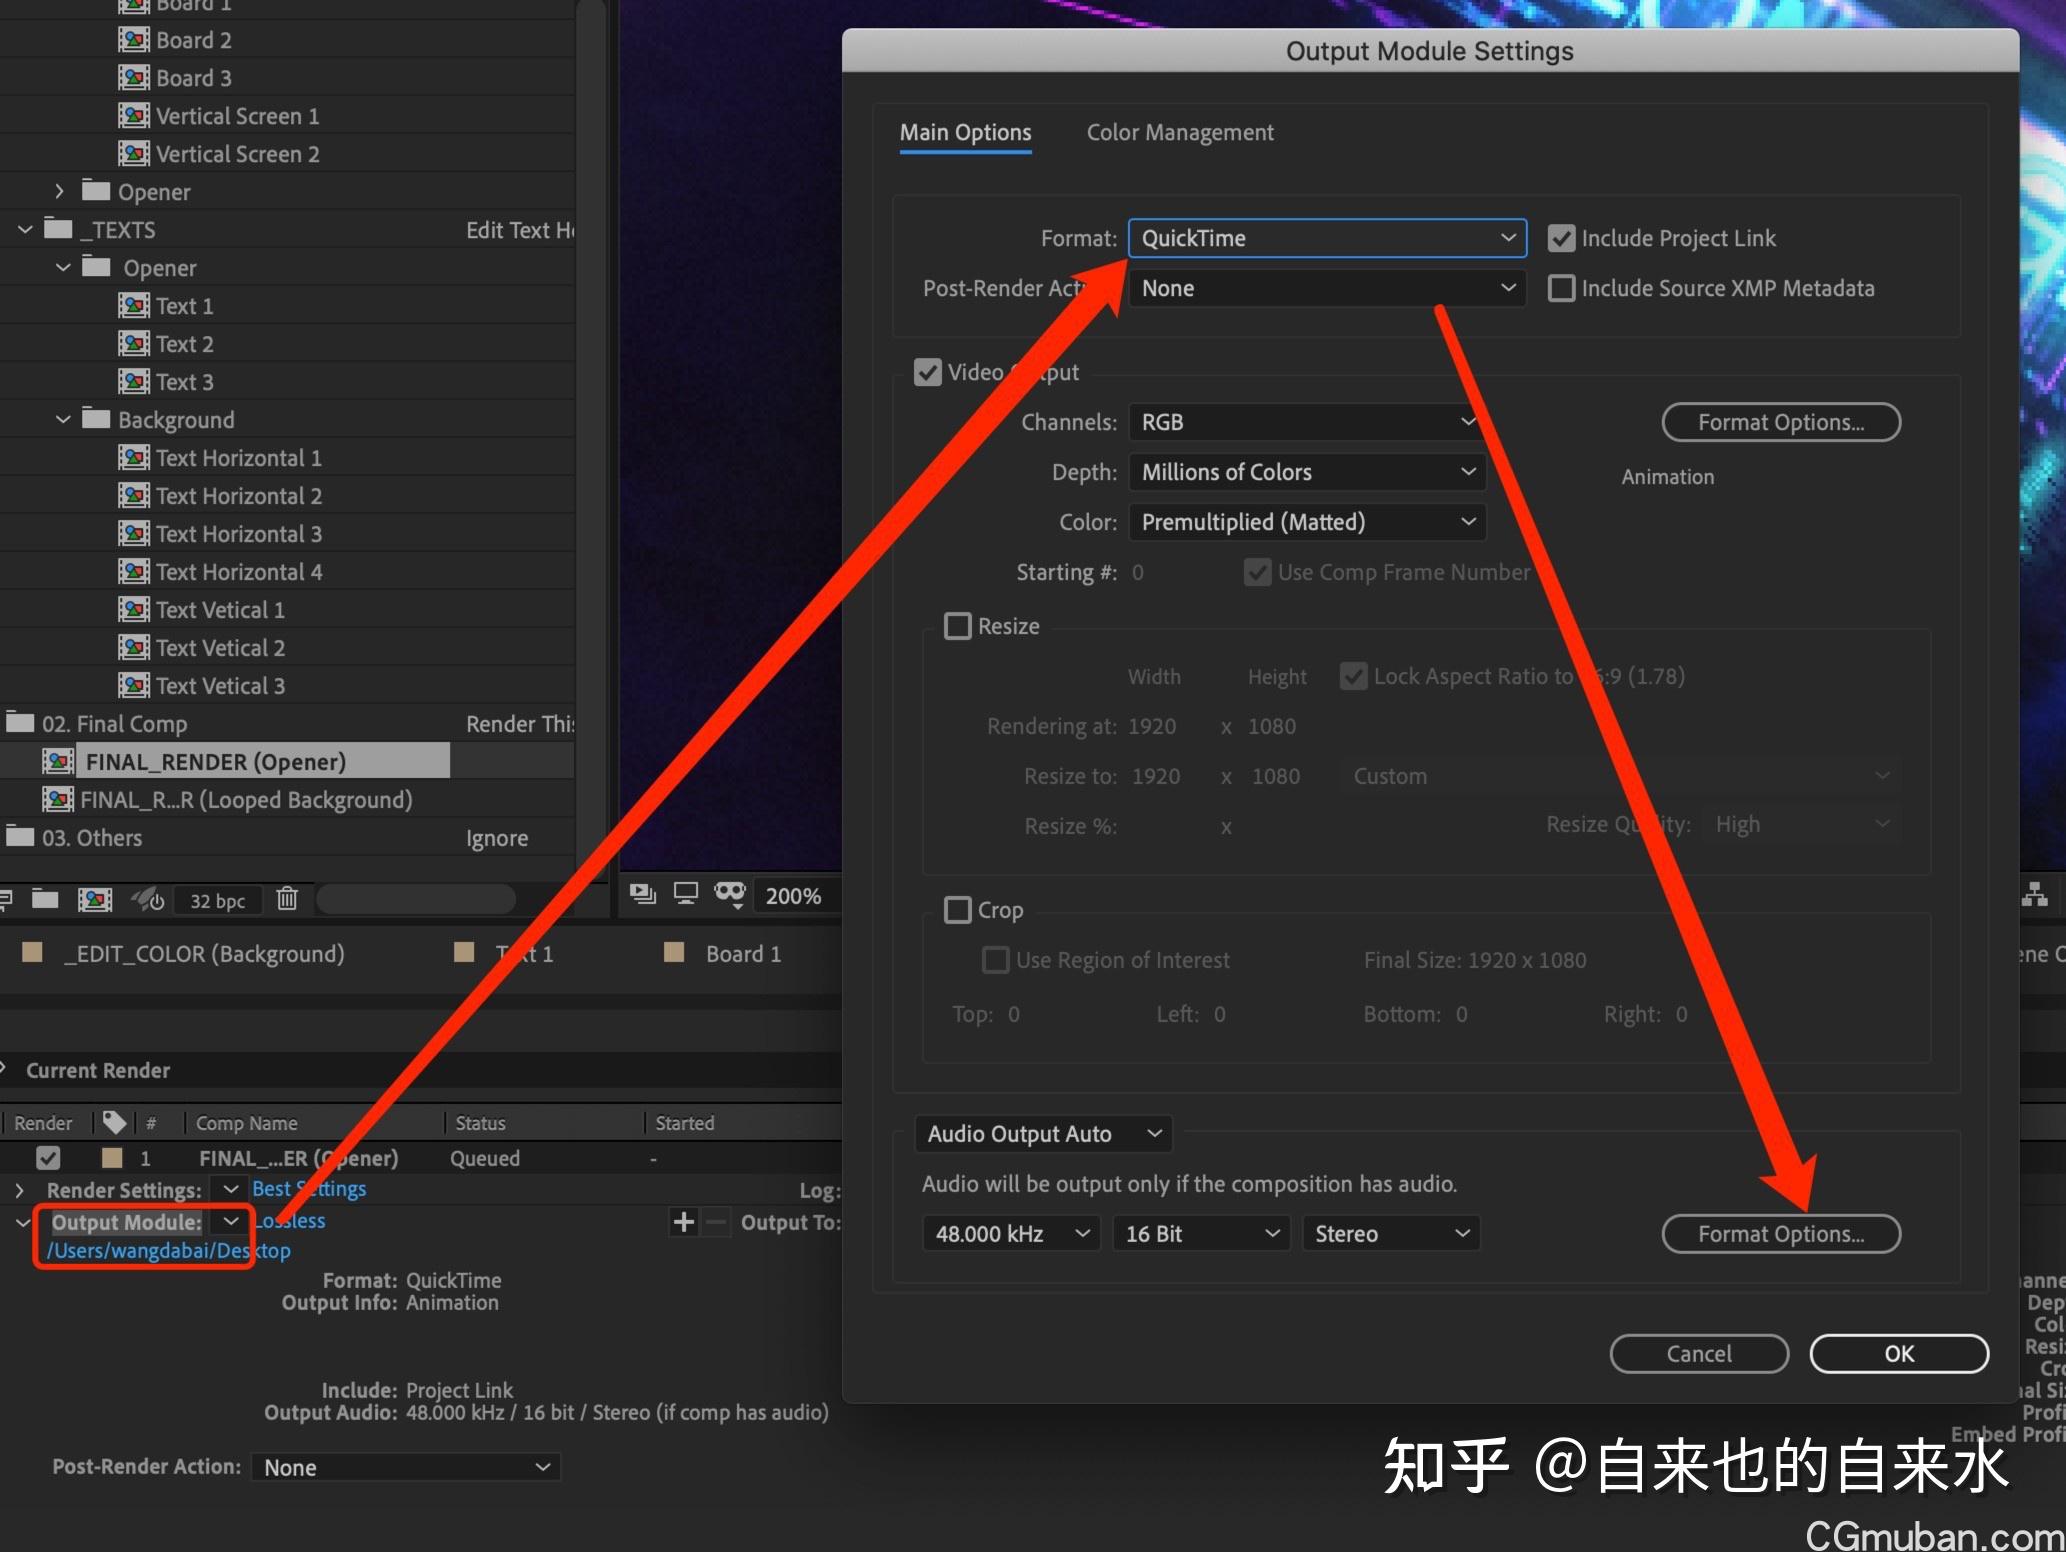Click video Format Options button

click(x=1780, y=422)
